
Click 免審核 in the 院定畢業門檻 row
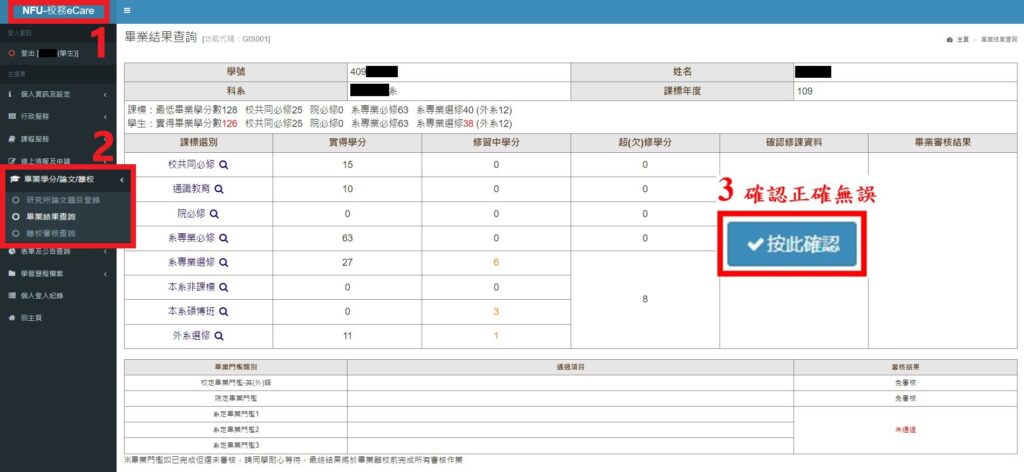[x=905, y=398]
